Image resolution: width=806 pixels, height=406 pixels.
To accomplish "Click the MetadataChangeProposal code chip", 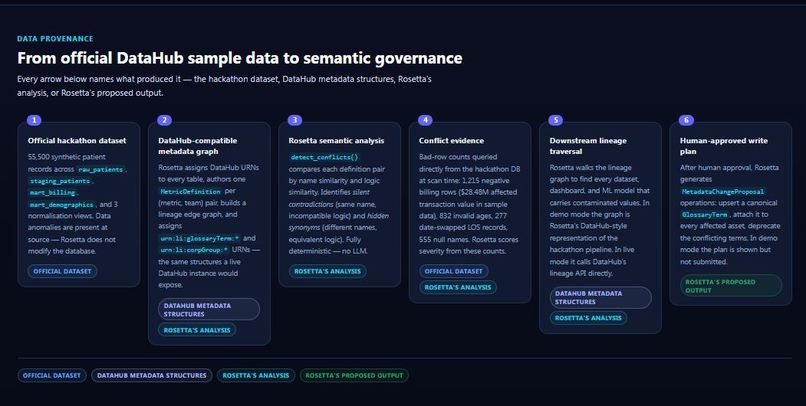I will coord(723,192).
